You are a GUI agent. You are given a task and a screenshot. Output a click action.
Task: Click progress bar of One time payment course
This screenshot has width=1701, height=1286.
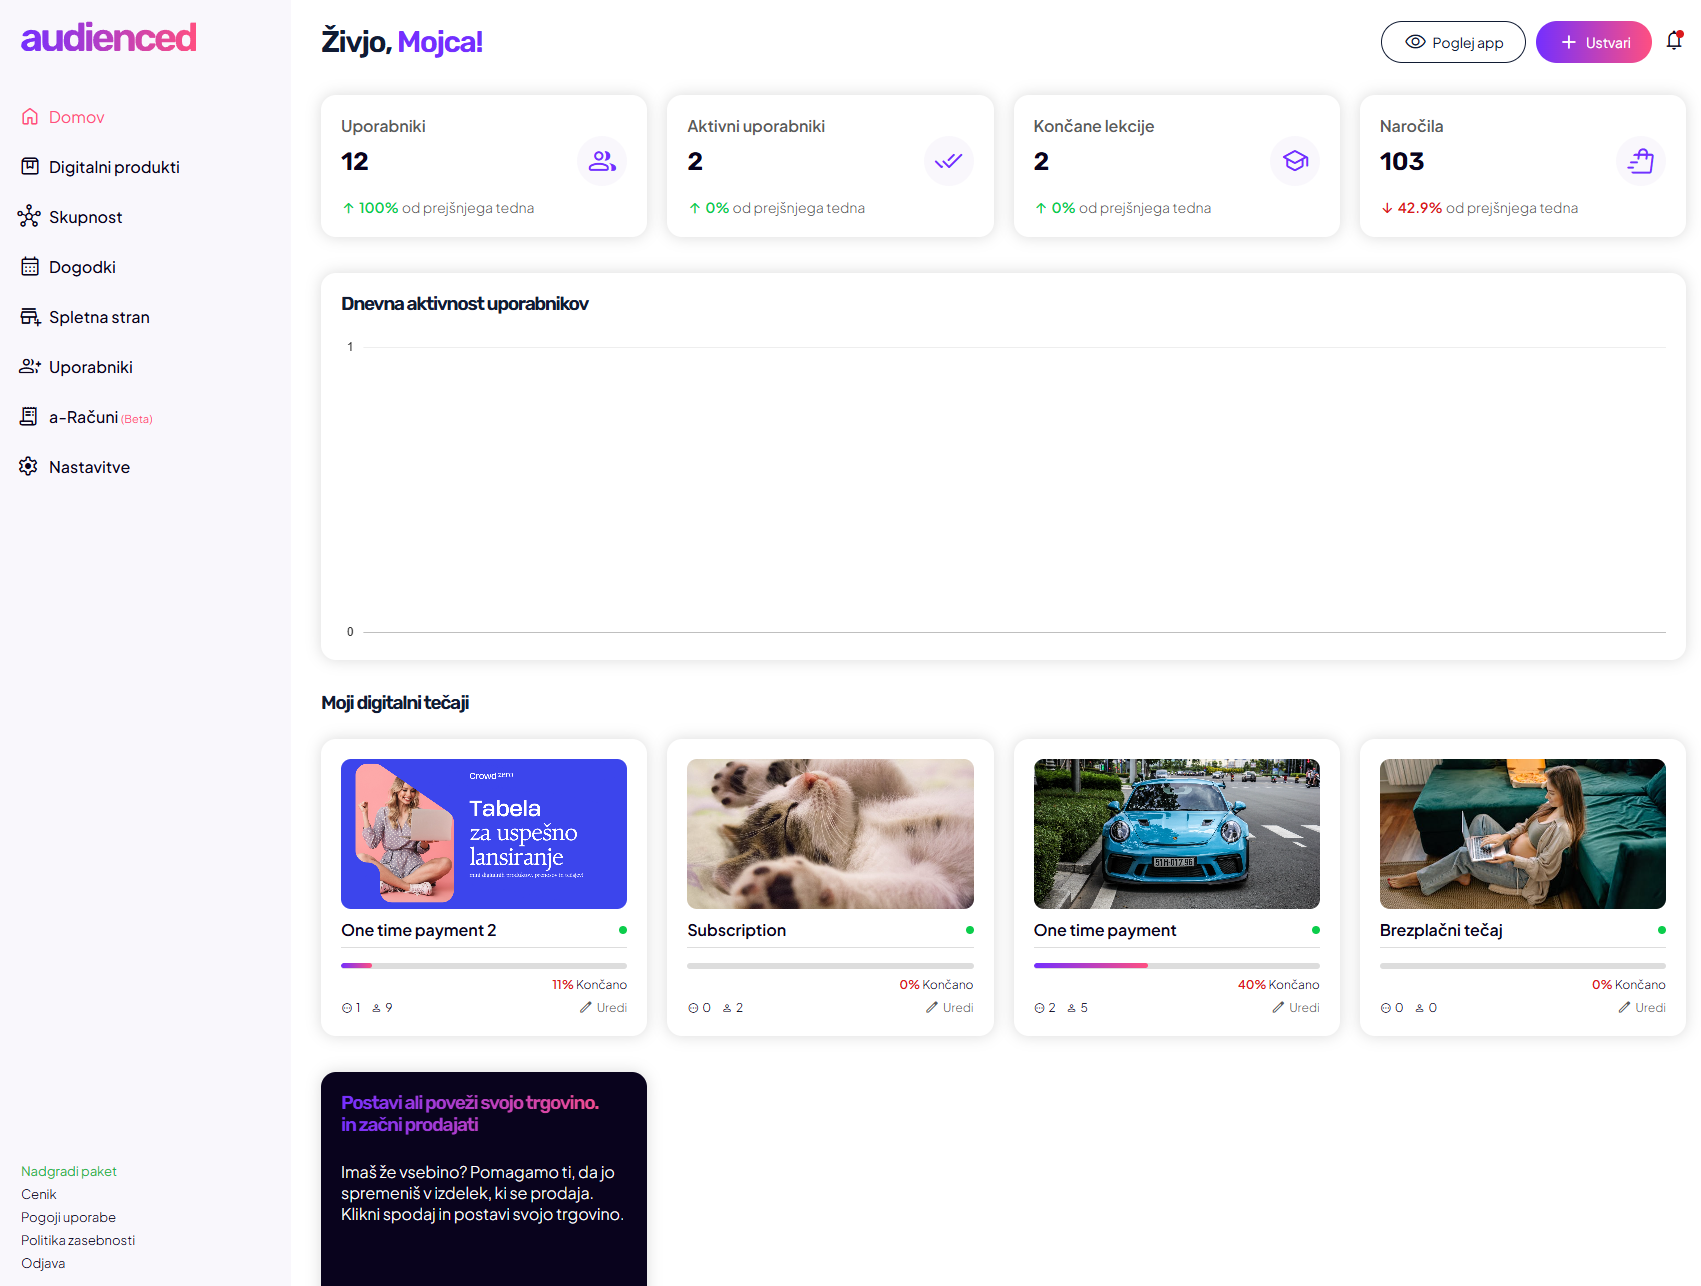click(1176, 965)
